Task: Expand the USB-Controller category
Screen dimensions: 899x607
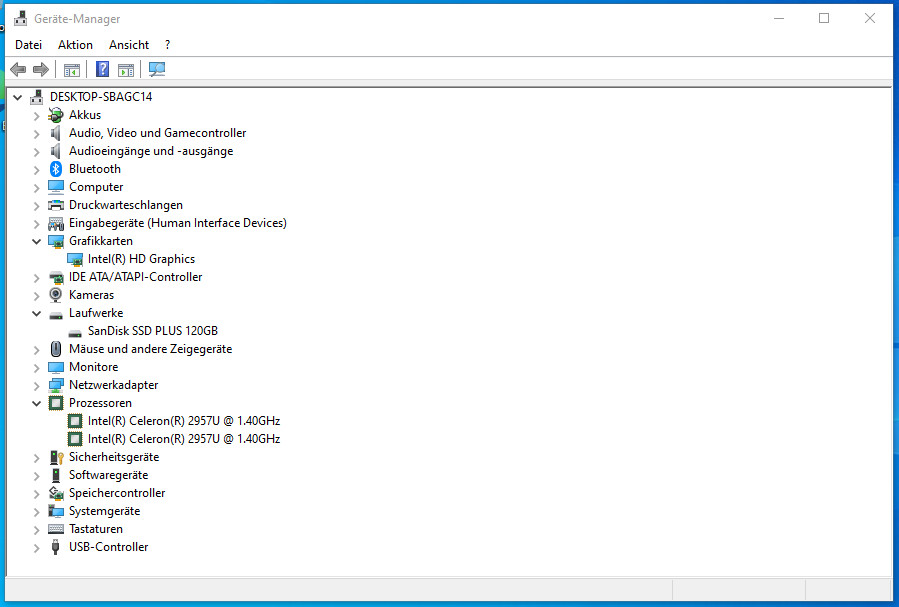Action: (37, 548)
